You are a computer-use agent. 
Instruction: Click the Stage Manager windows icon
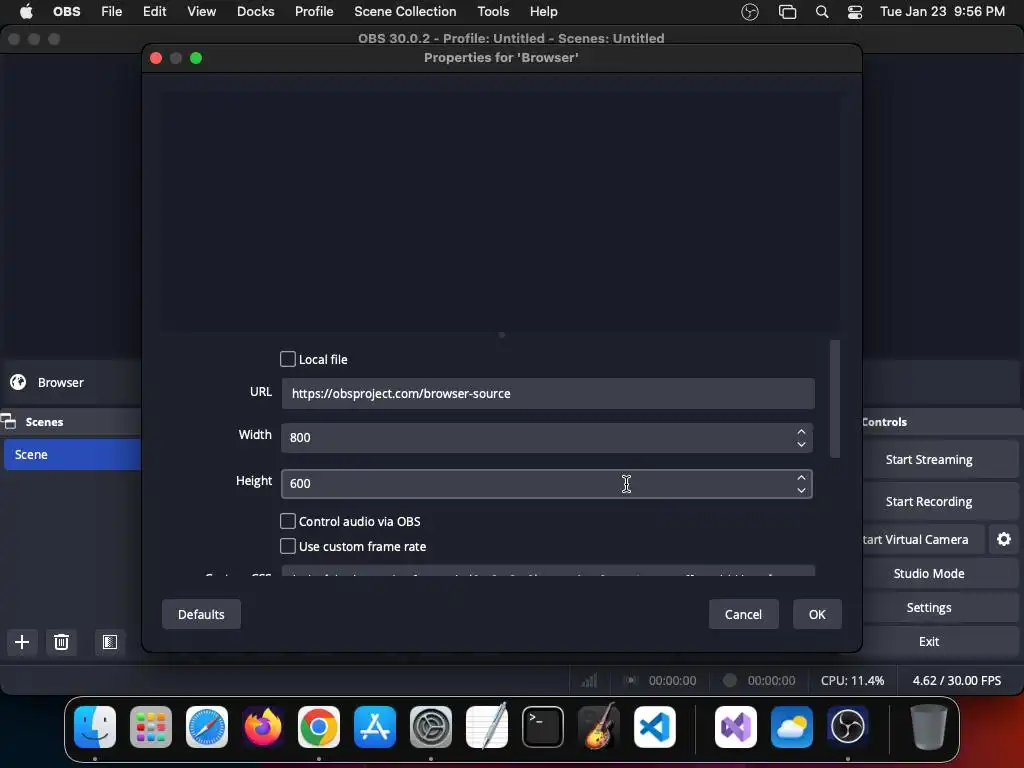click(x=788, y=12)
